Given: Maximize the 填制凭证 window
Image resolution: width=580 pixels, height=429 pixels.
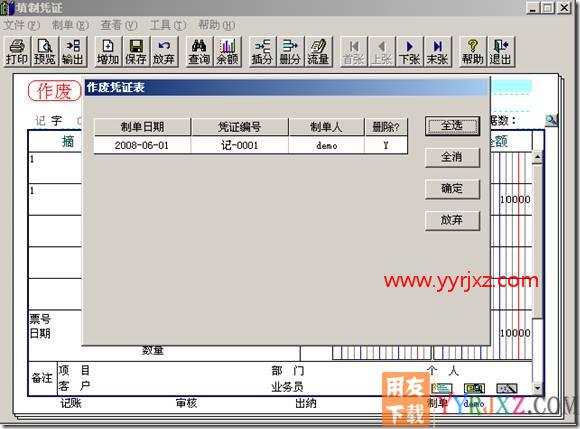Looking at the screenshot, I should click(x=548, y=8).
